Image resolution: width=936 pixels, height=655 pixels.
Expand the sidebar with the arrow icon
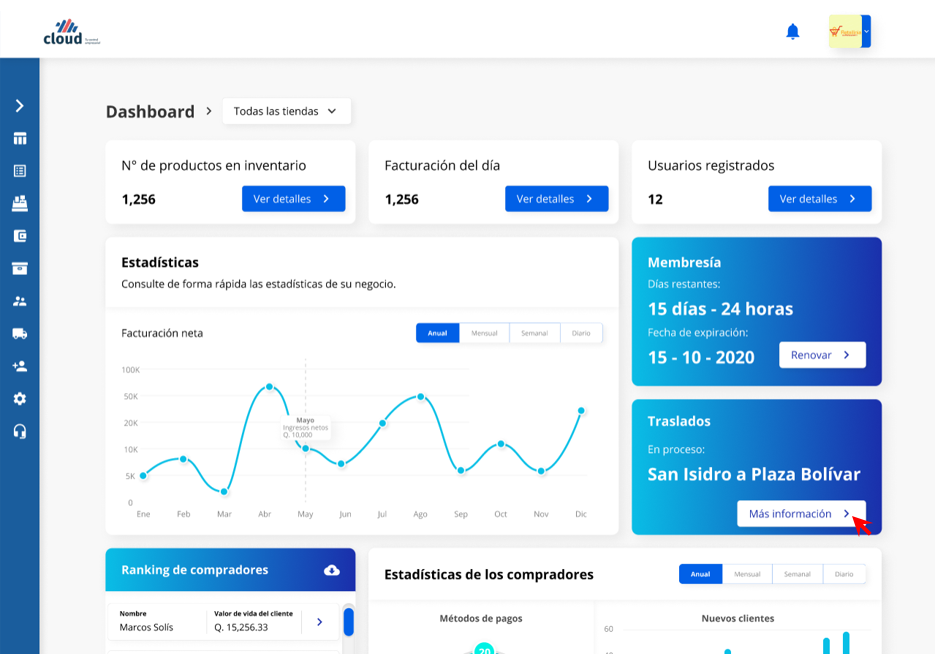[x=20, y=106]
